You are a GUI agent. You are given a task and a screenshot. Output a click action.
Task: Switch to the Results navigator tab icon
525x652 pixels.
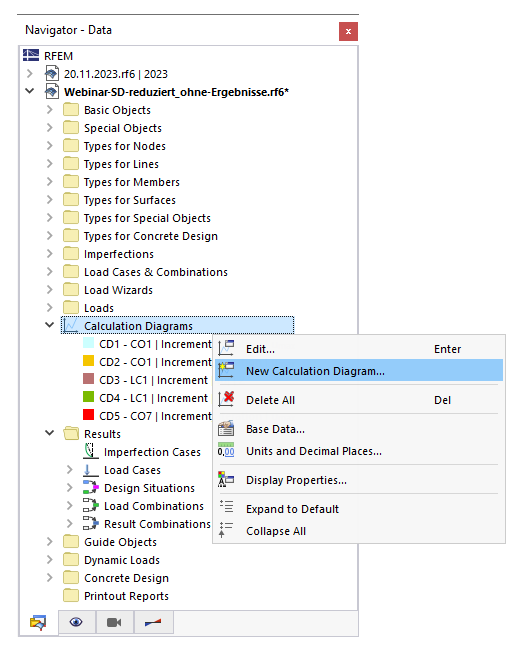153,622
